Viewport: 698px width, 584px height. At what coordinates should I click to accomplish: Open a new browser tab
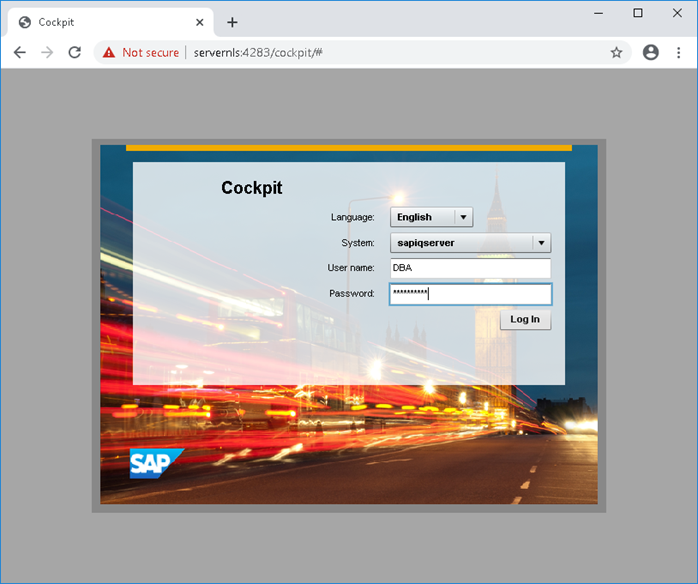tap(232, 22)
